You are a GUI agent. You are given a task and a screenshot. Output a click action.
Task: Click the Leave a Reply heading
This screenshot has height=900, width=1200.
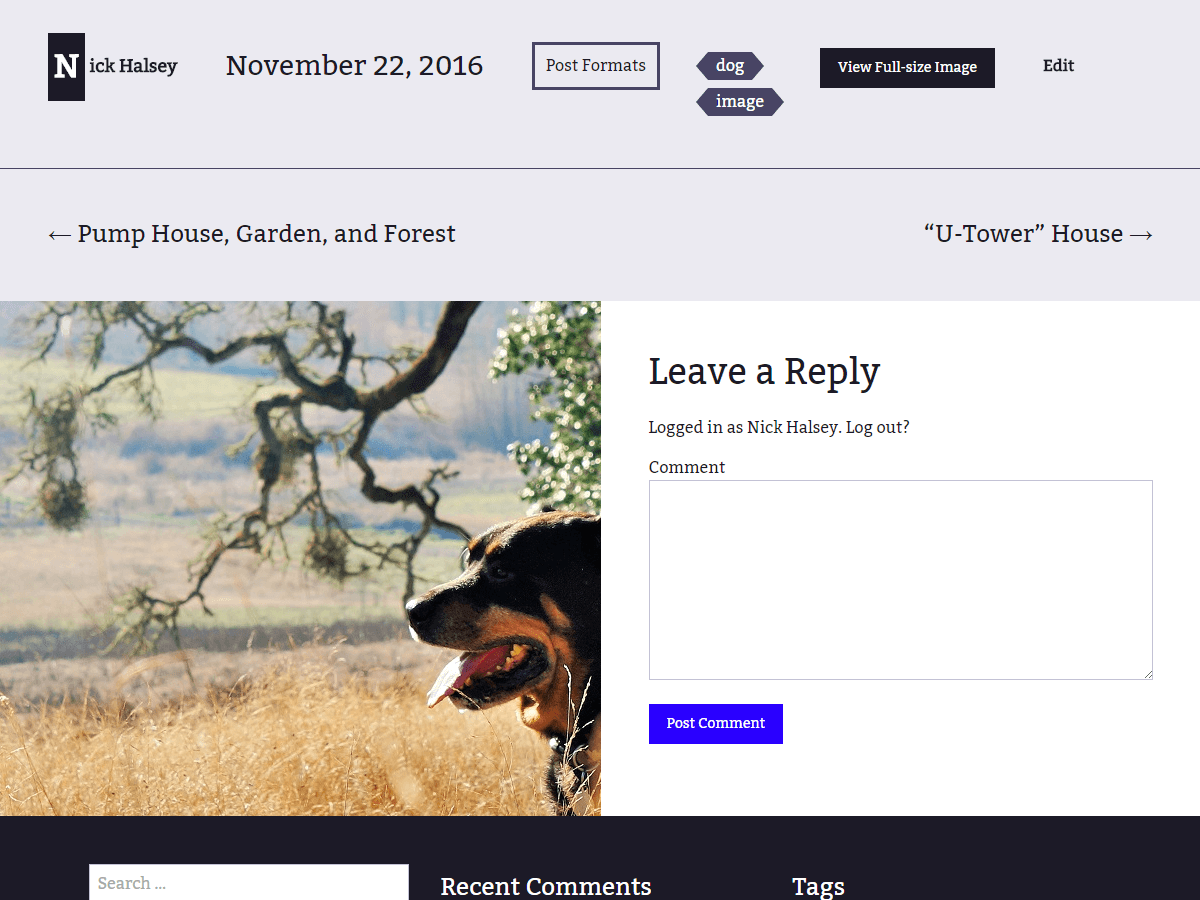[x=764, y=372]
